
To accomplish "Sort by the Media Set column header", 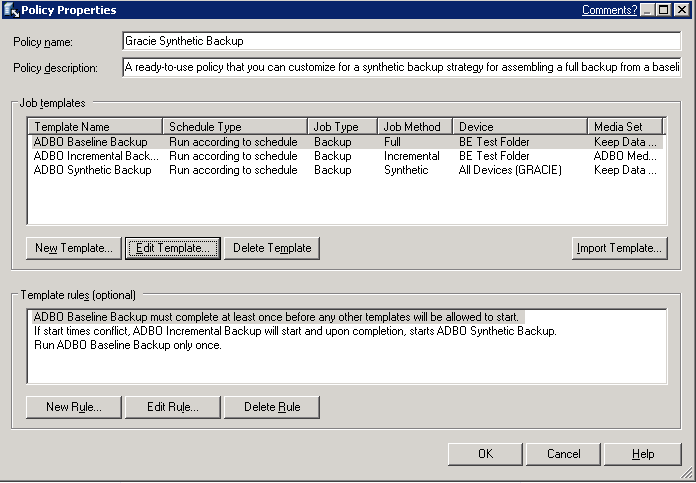I will point(625,127).
